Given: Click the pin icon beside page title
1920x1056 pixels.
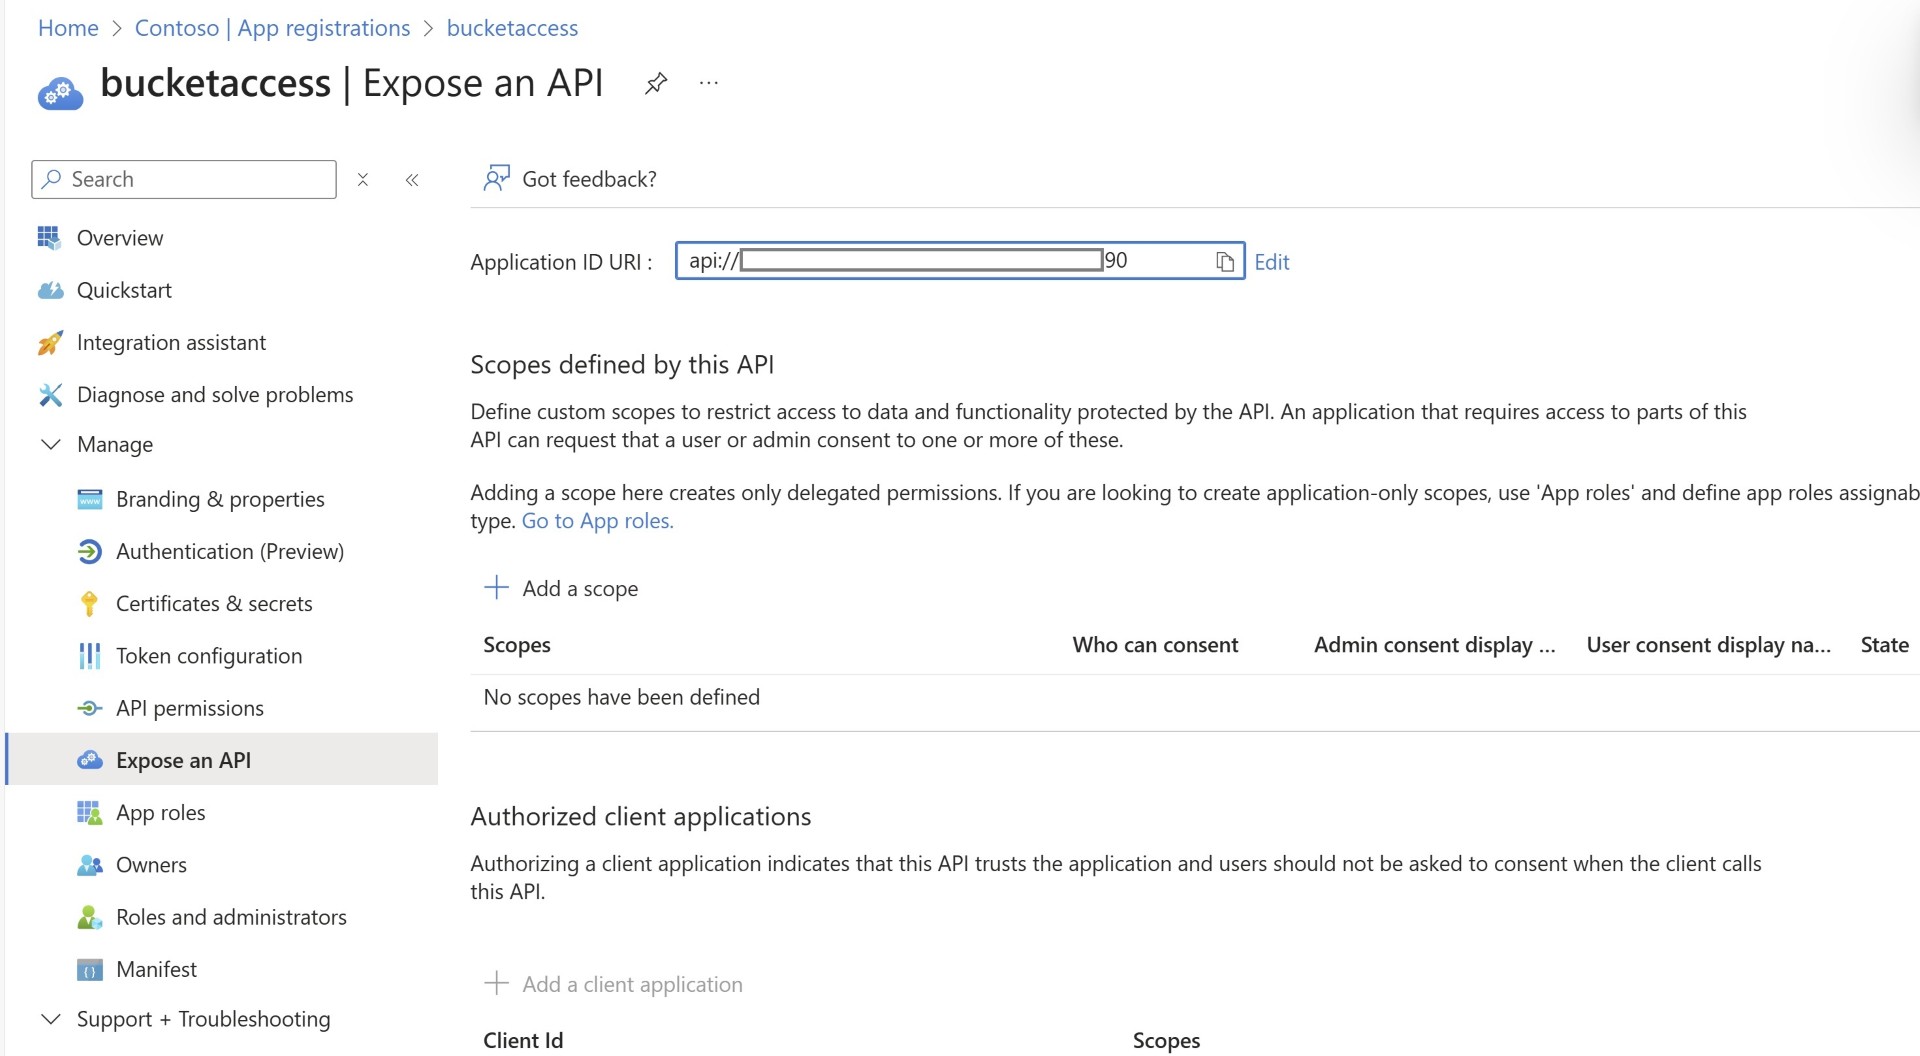Looking at the screenshot, I should pyautogui.click(x=656, y=83).
